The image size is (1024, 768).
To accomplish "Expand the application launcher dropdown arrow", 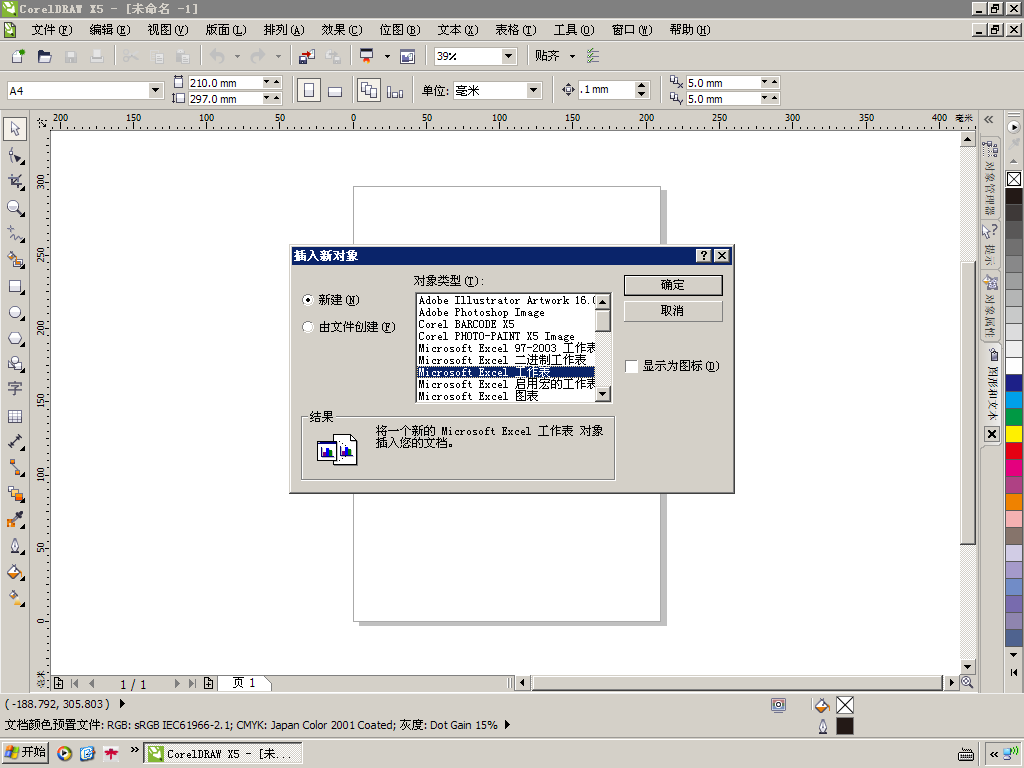I will tap(387, 56).
